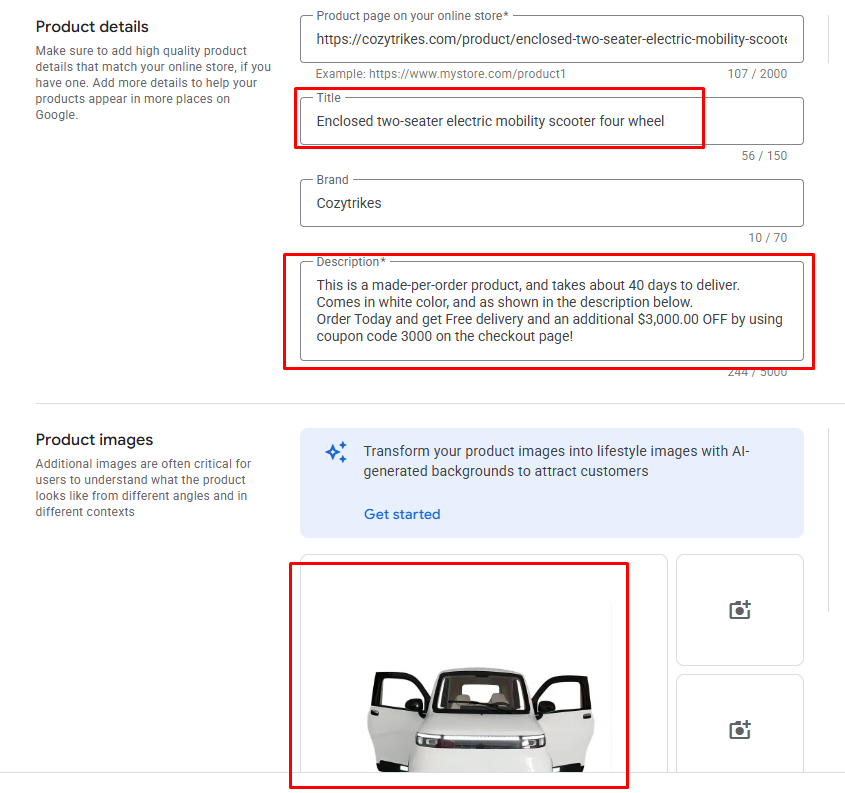Click the lower add-photo camera icon
The width and height of the screenshot is (845, 793).
739,729
